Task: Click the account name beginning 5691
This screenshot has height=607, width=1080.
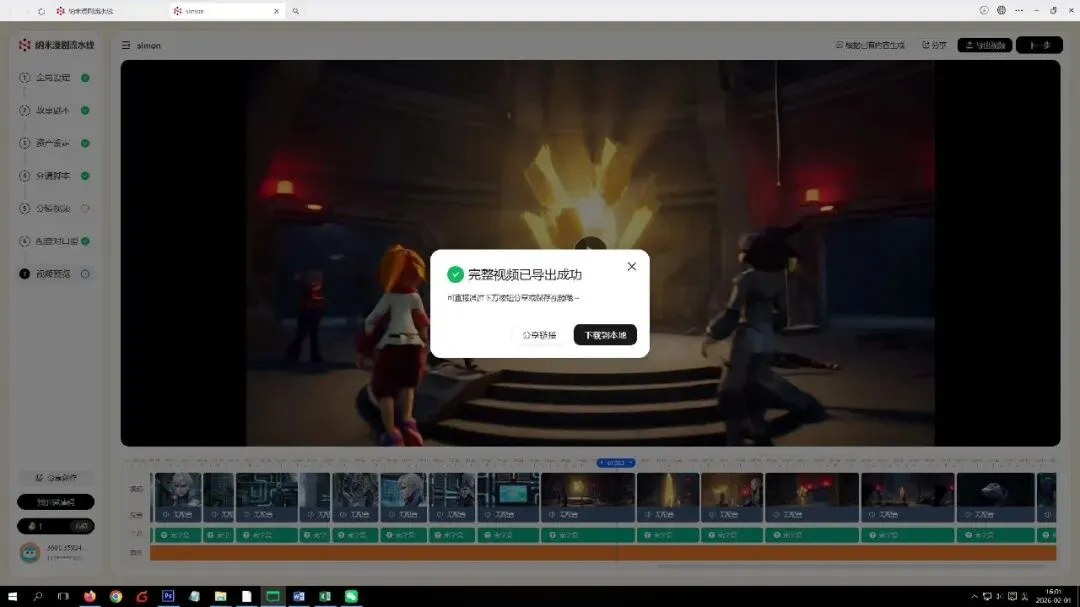Action: pos(67,548)
